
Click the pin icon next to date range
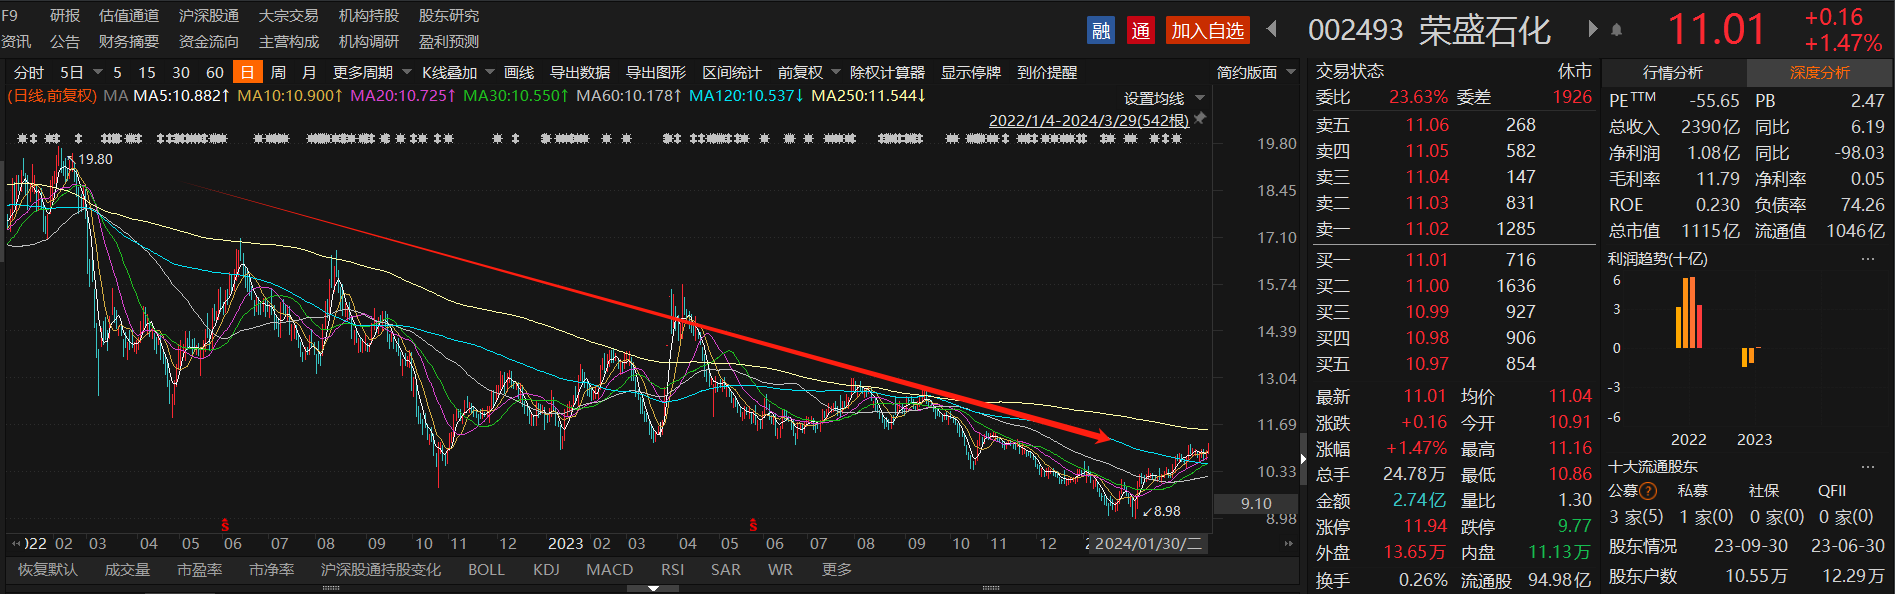click(x=1200, y=118)
